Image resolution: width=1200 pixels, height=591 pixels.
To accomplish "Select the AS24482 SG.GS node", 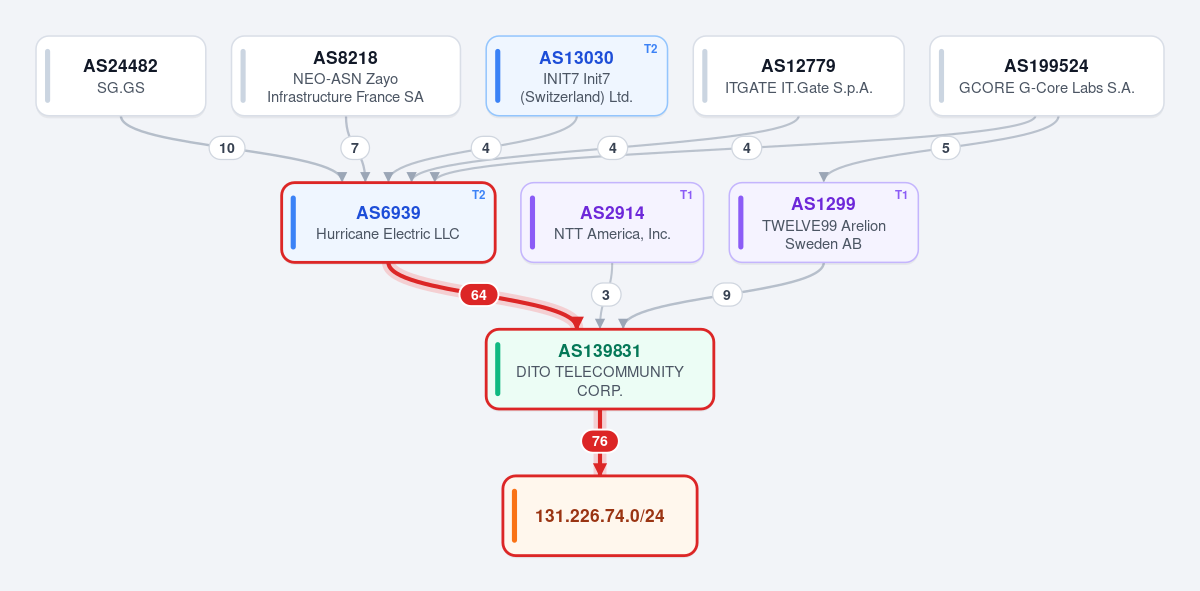I will coord(121,76).
